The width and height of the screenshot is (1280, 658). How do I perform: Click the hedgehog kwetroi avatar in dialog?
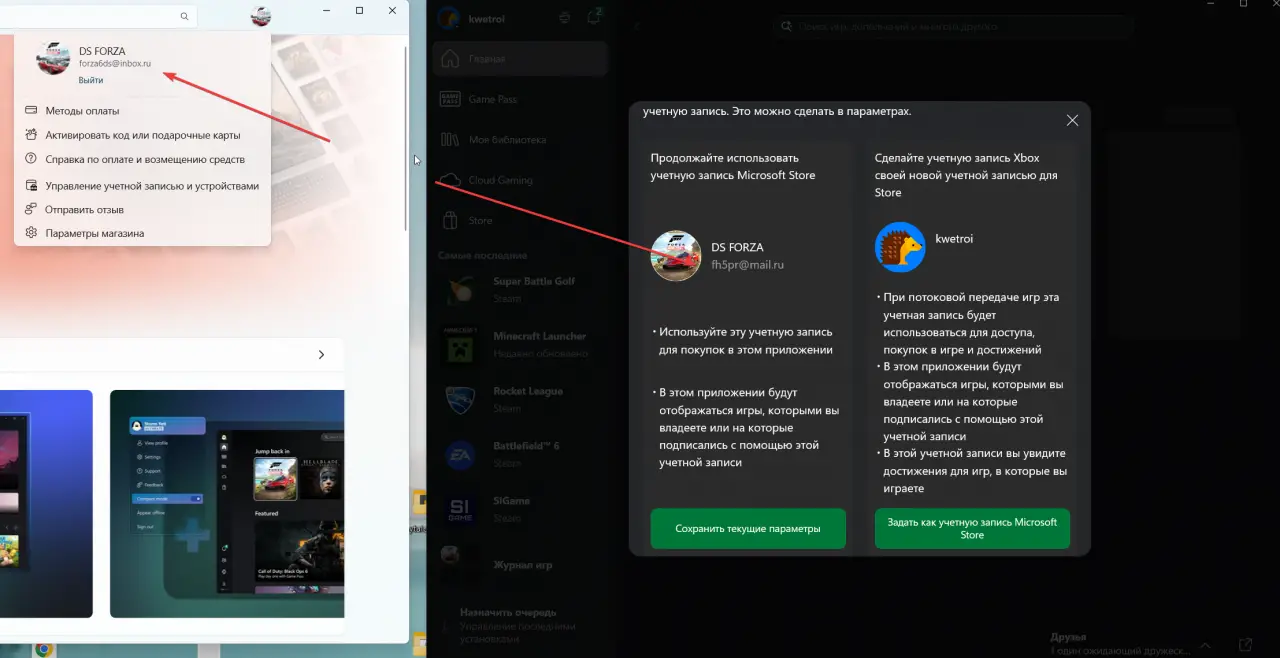(900, 247)
